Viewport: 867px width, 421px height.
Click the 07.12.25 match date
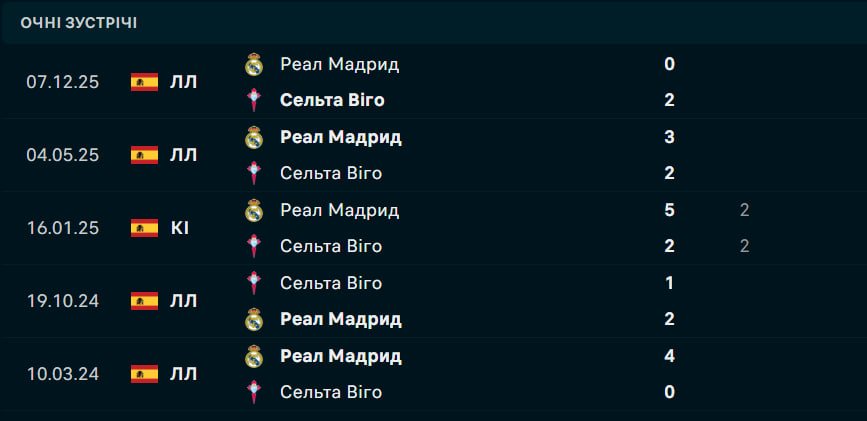coord(62,82)
